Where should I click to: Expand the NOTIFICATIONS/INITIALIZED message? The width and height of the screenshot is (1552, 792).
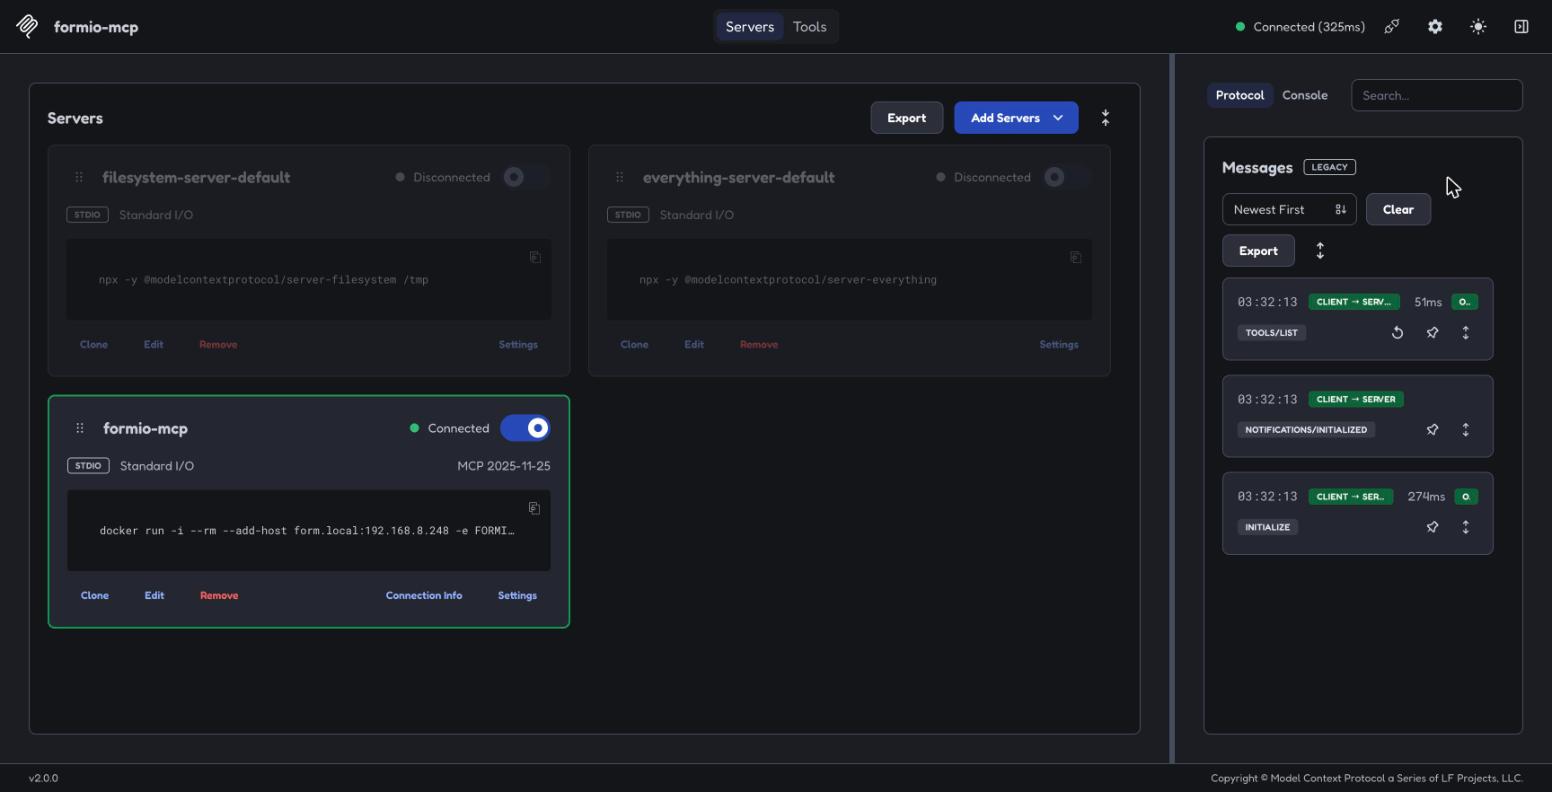(x=1466, y=430)
